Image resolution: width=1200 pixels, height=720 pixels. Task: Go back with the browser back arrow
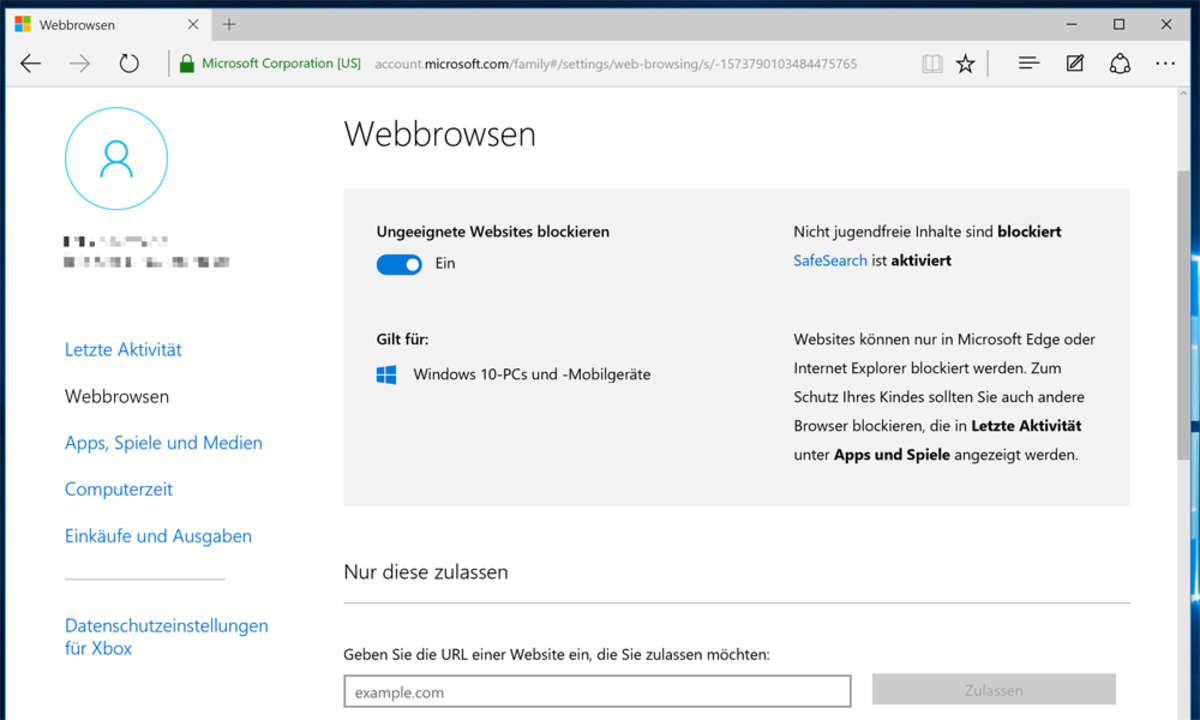[x=31, y=64]
